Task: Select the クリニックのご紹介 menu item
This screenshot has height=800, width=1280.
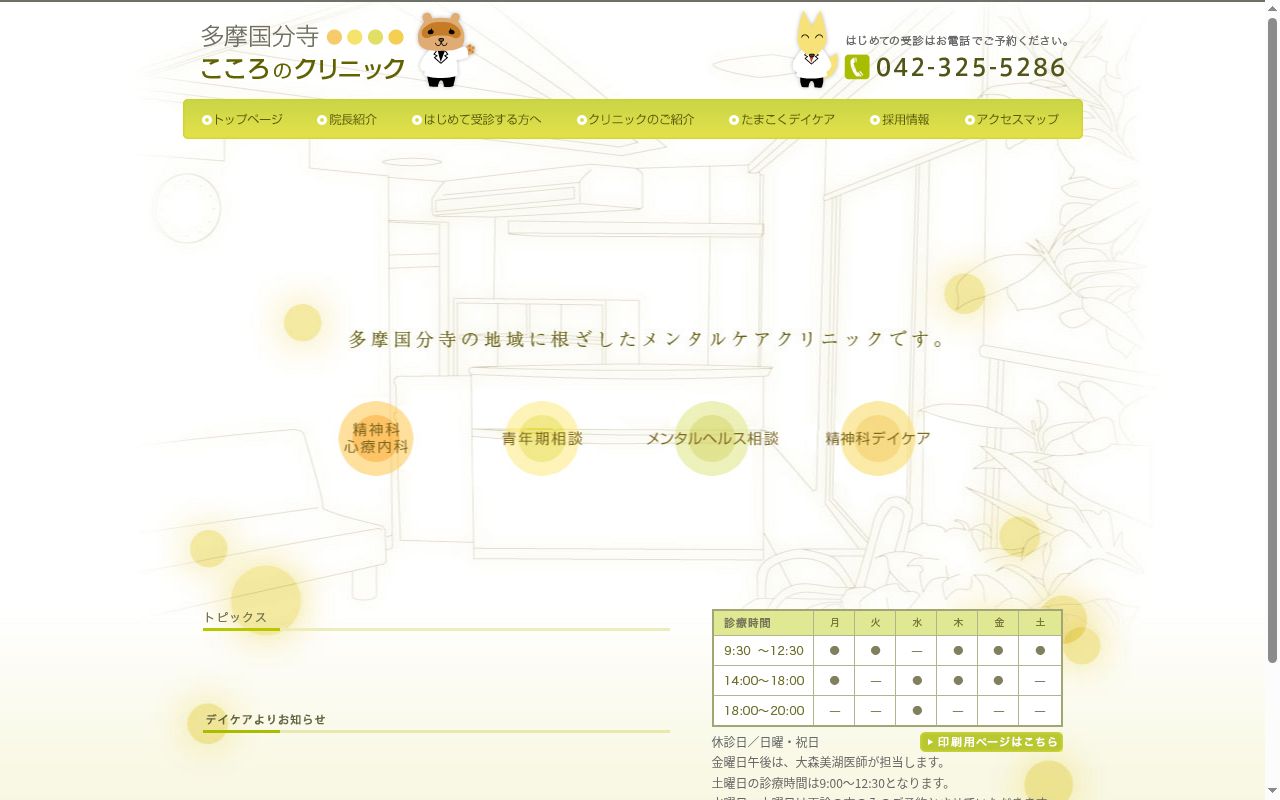Action: coord(635,119)
